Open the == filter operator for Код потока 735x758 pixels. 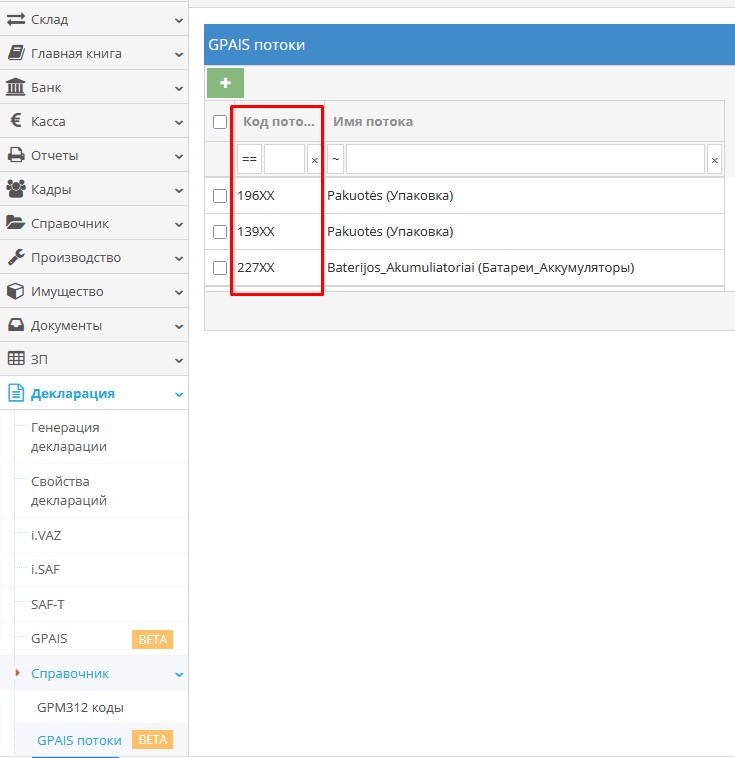pyautogui.click(x=249, y=159)
